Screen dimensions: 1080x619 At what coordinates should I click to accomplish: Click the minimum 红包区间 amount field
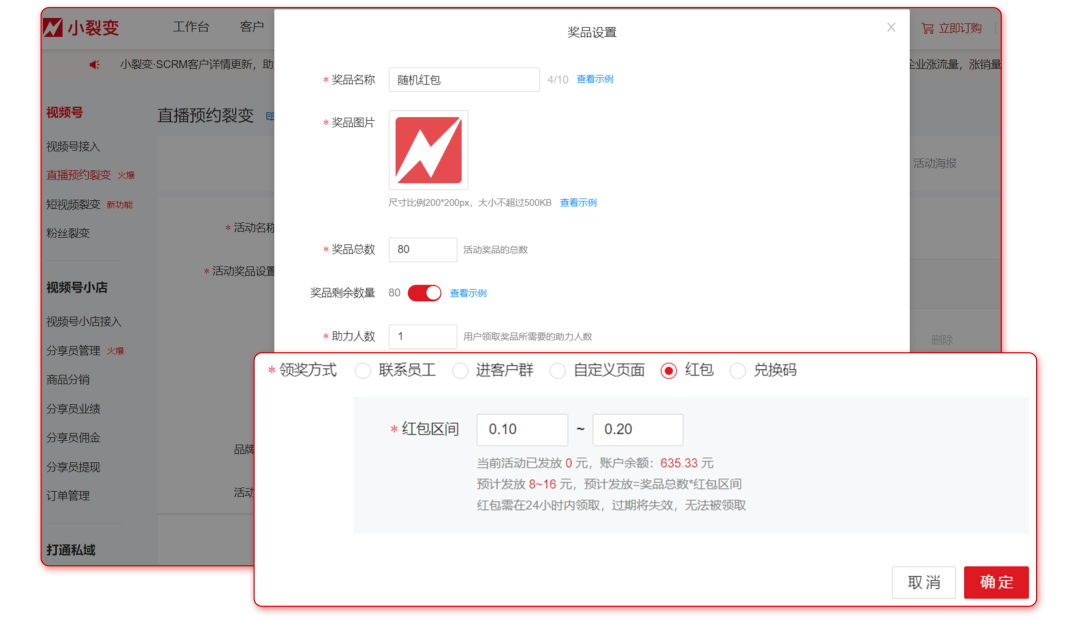(x=521, y=429)
